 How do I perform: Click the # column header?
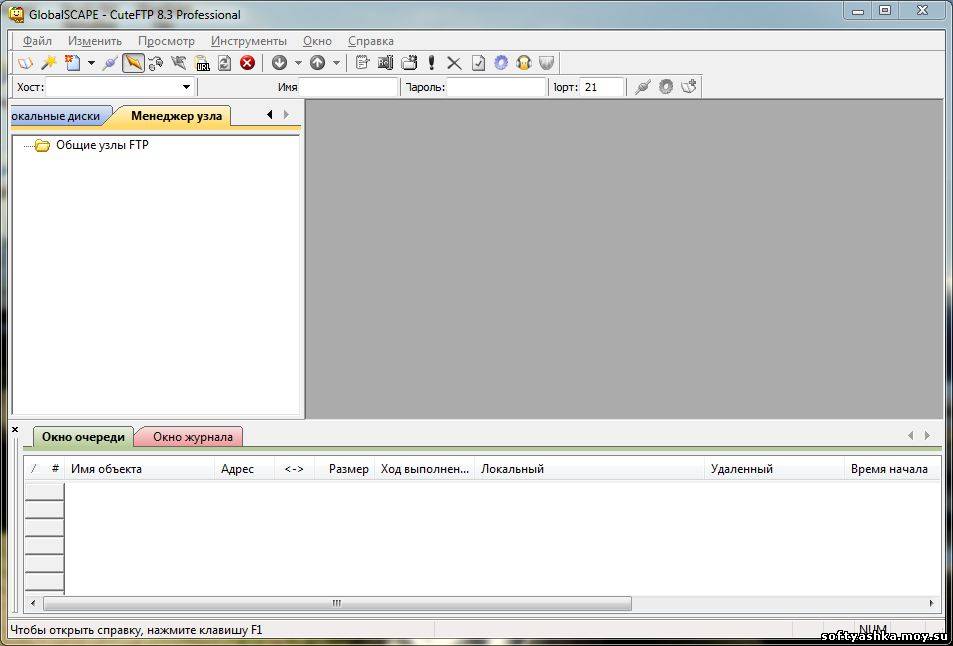[x=55, y=469]
